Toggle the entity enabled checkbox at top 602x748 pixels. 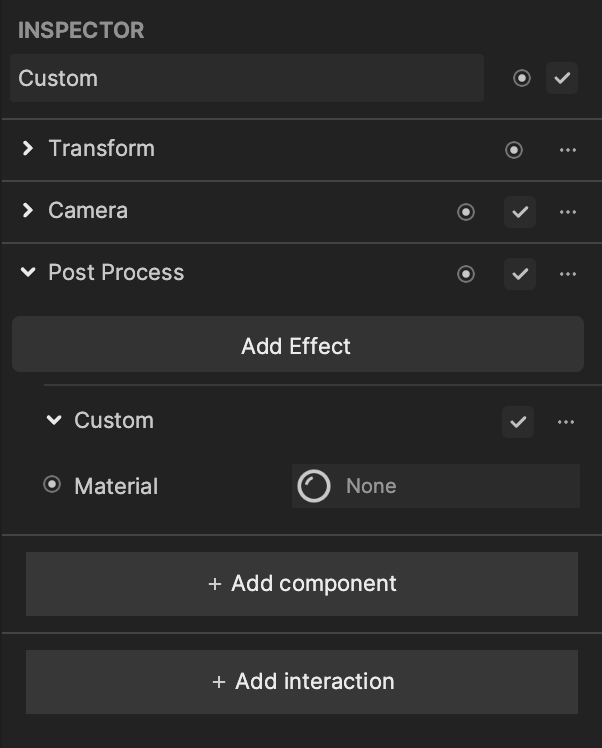click(562, 78)
